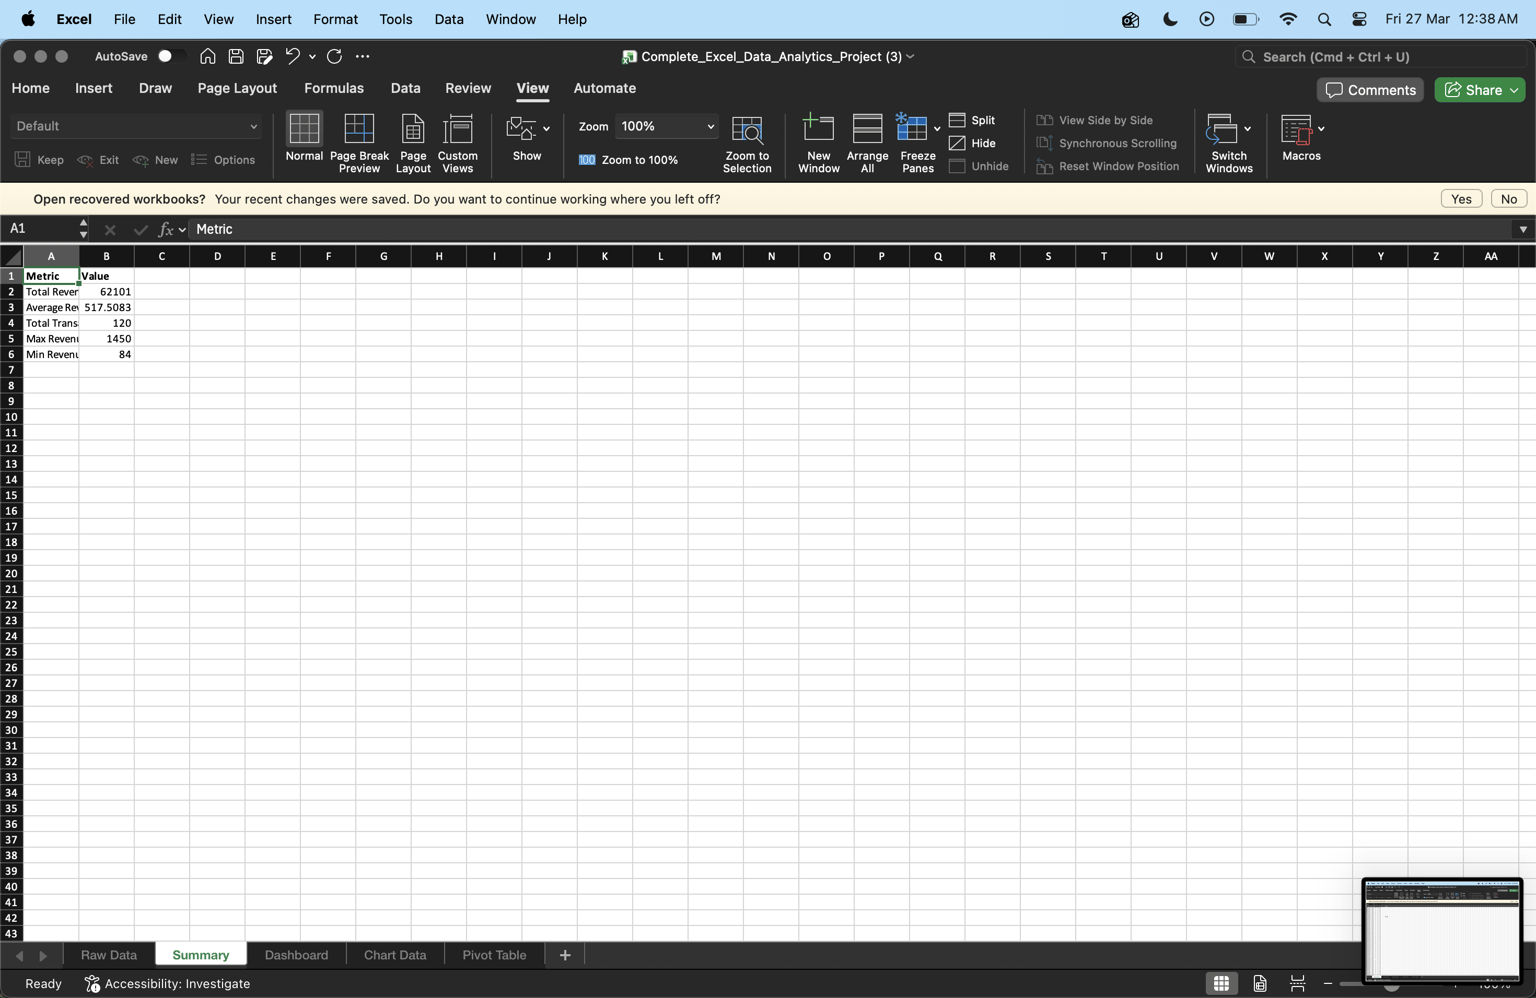The height and width of the screenshot is (998, 1536).
Task: Expand the Show options dropdown
Action: click(x=546, y=129)
